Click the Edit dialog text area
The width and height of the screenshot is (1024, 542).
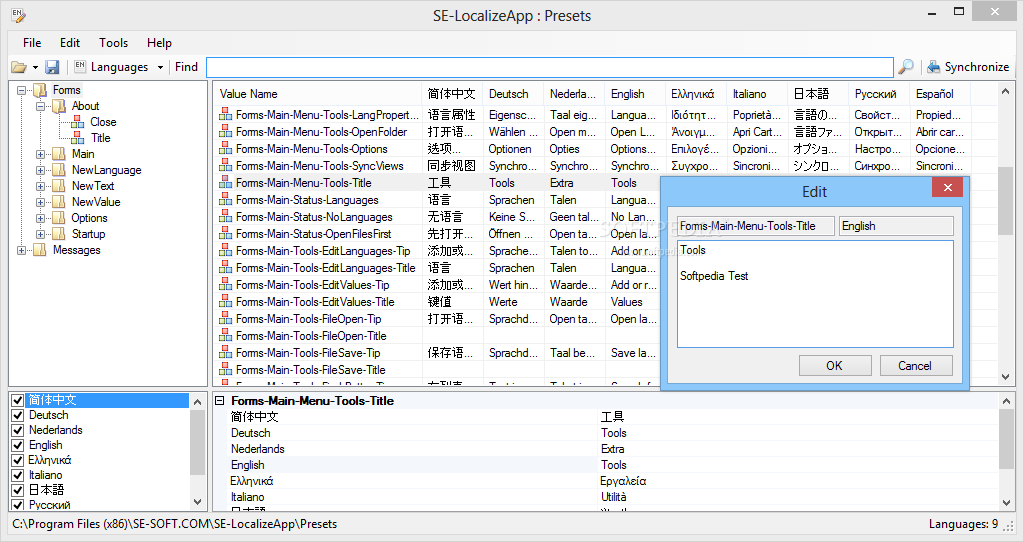815,294
